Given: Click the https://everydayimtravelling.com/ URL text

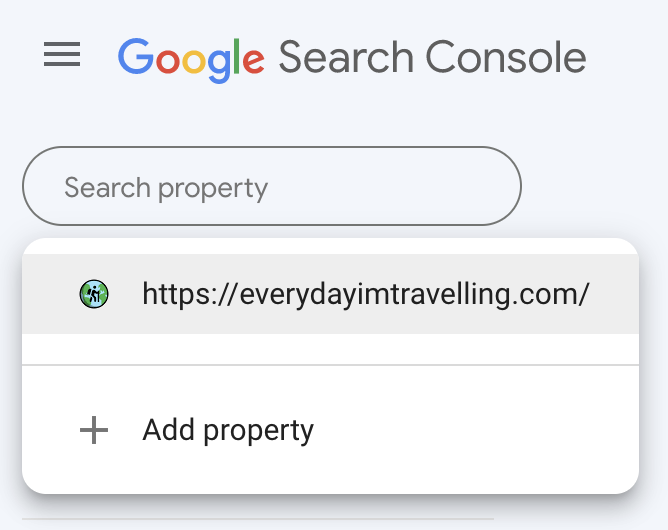Looking at the screenshot, I should 366,294.
